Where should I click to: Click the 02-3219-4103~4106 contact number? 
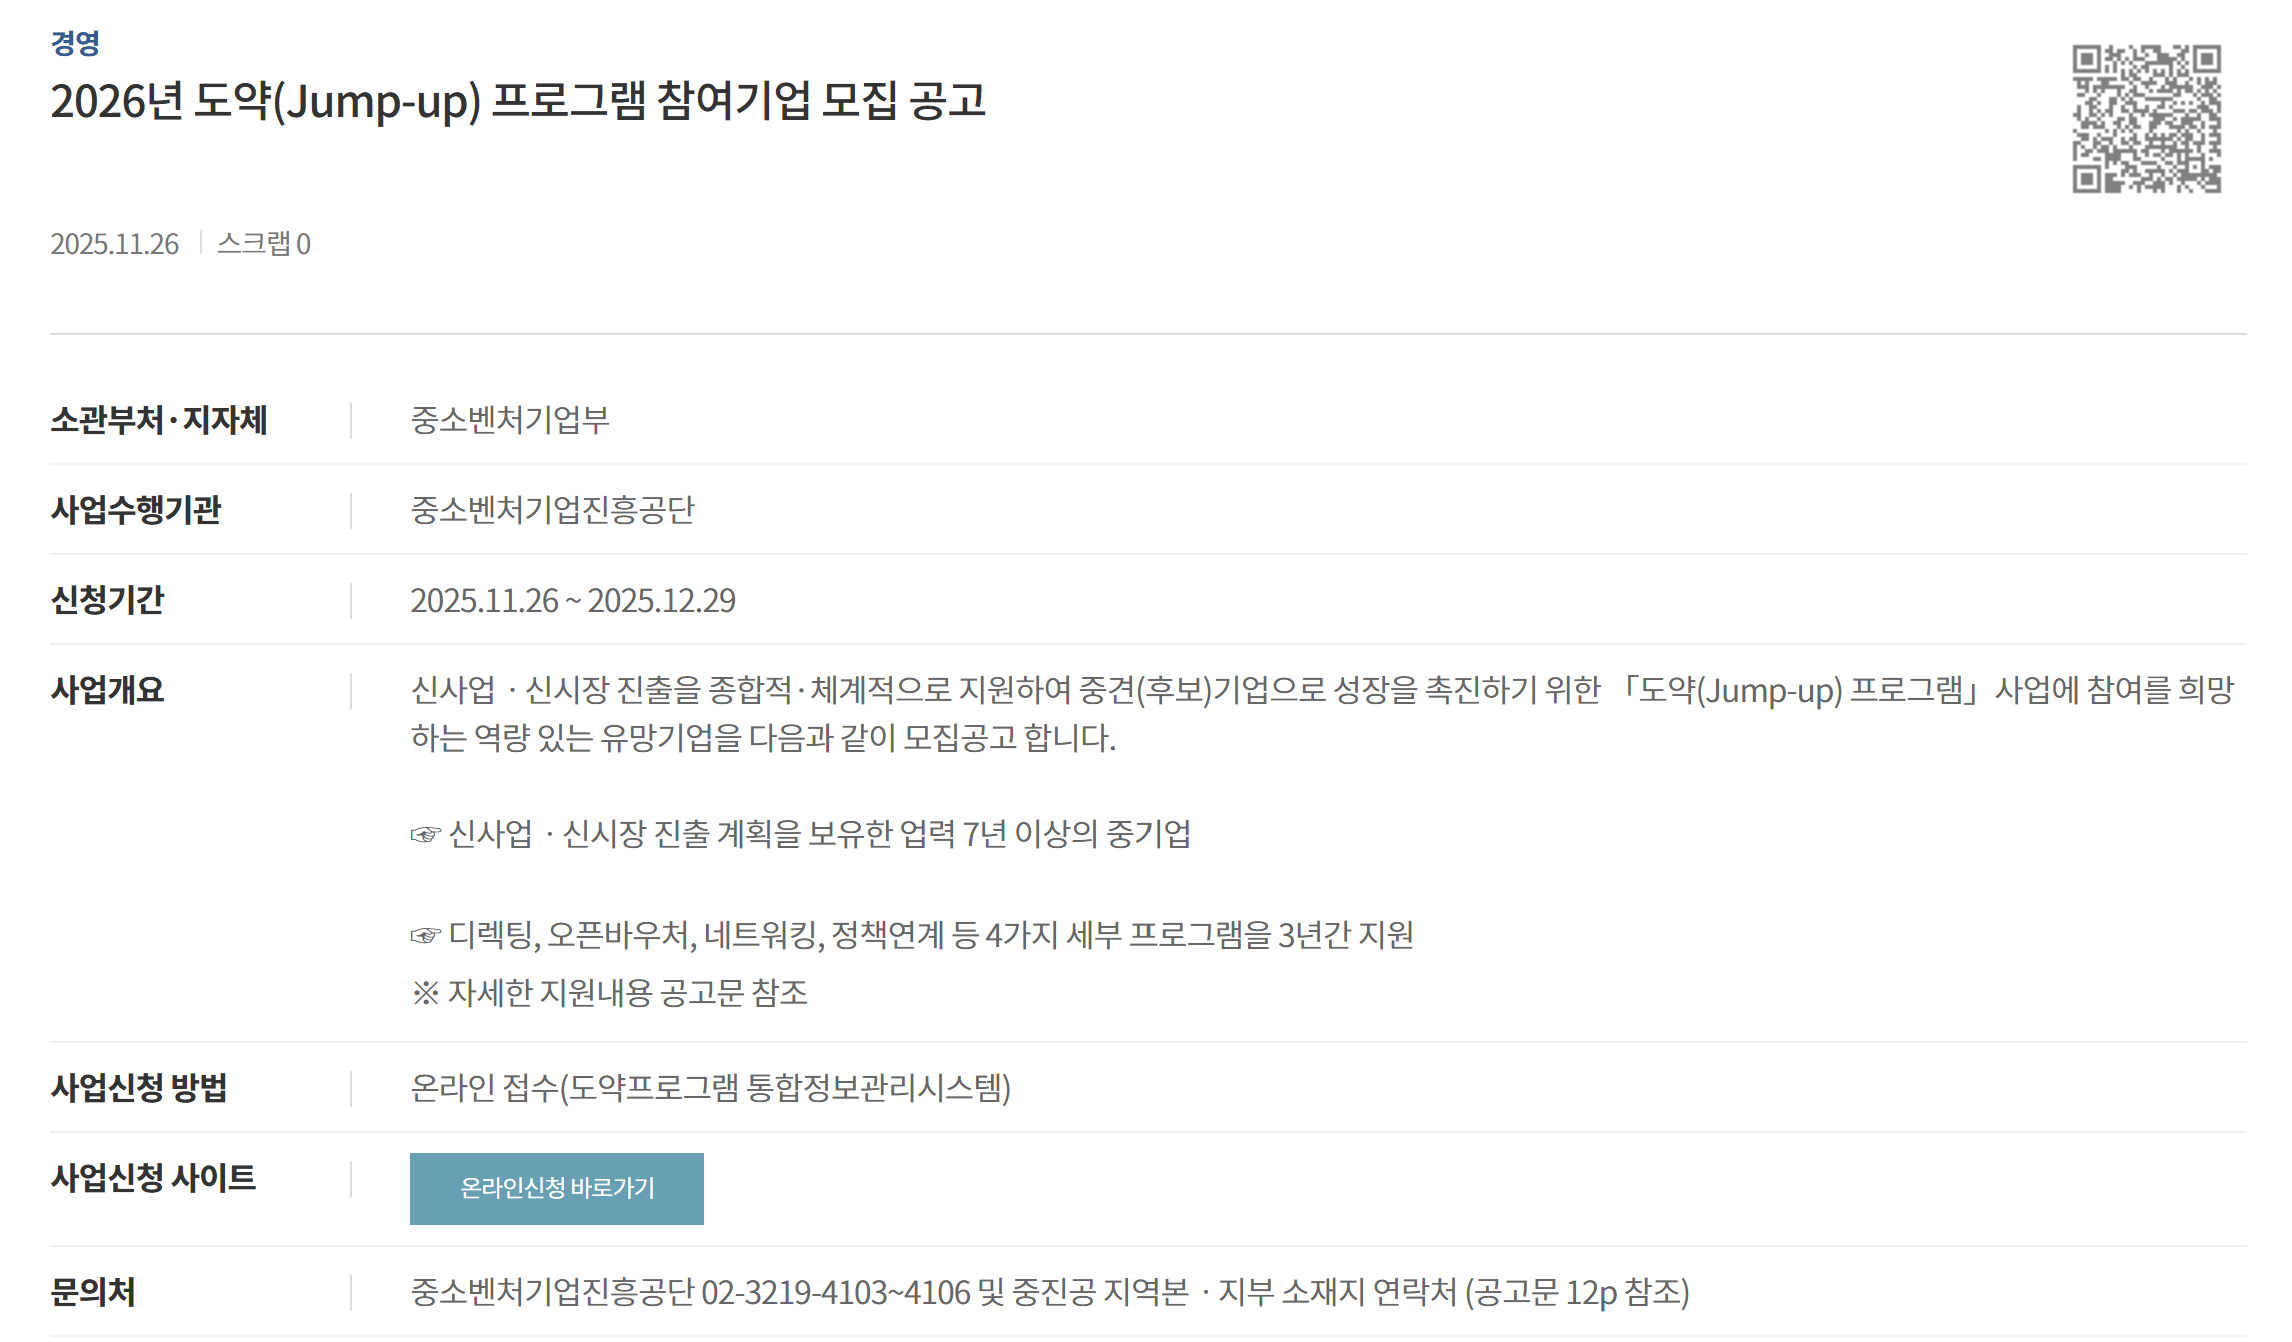click(x=836, y=1293)
